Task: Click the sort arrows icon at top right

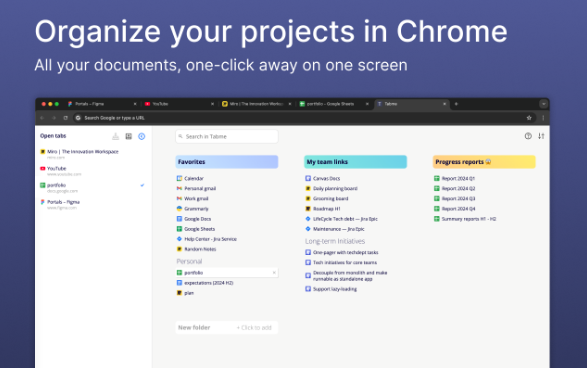Action: tap(541, 136)
